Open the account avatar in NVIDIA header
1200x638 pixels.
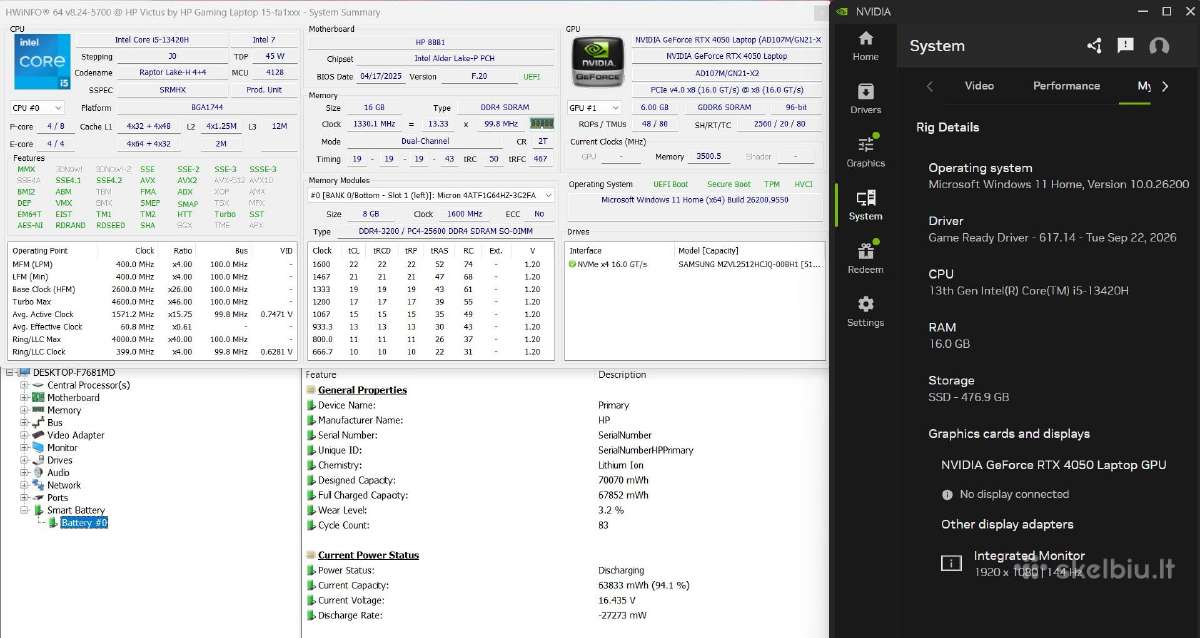coord(1159,46)
